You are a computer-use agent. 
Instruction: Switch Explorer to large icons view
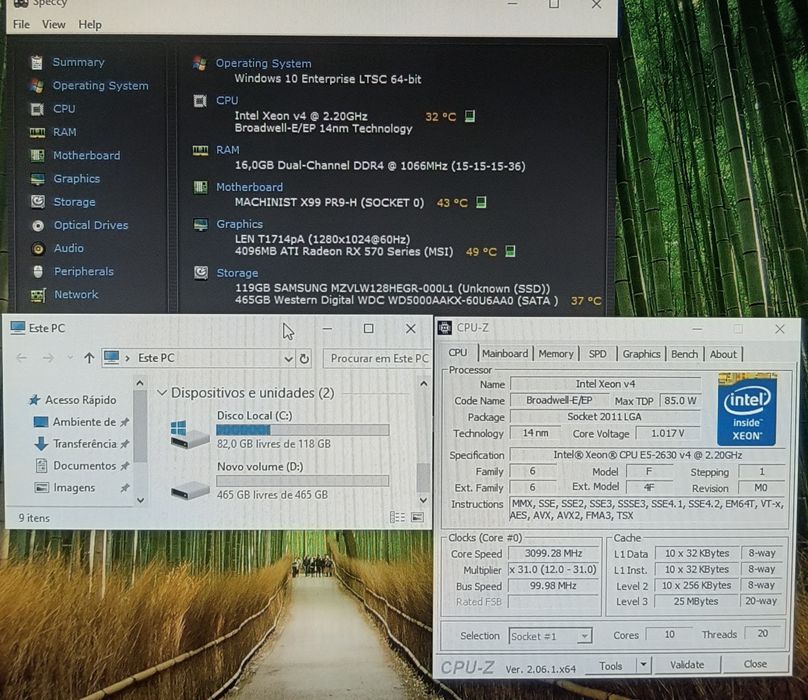coord(418,517)
